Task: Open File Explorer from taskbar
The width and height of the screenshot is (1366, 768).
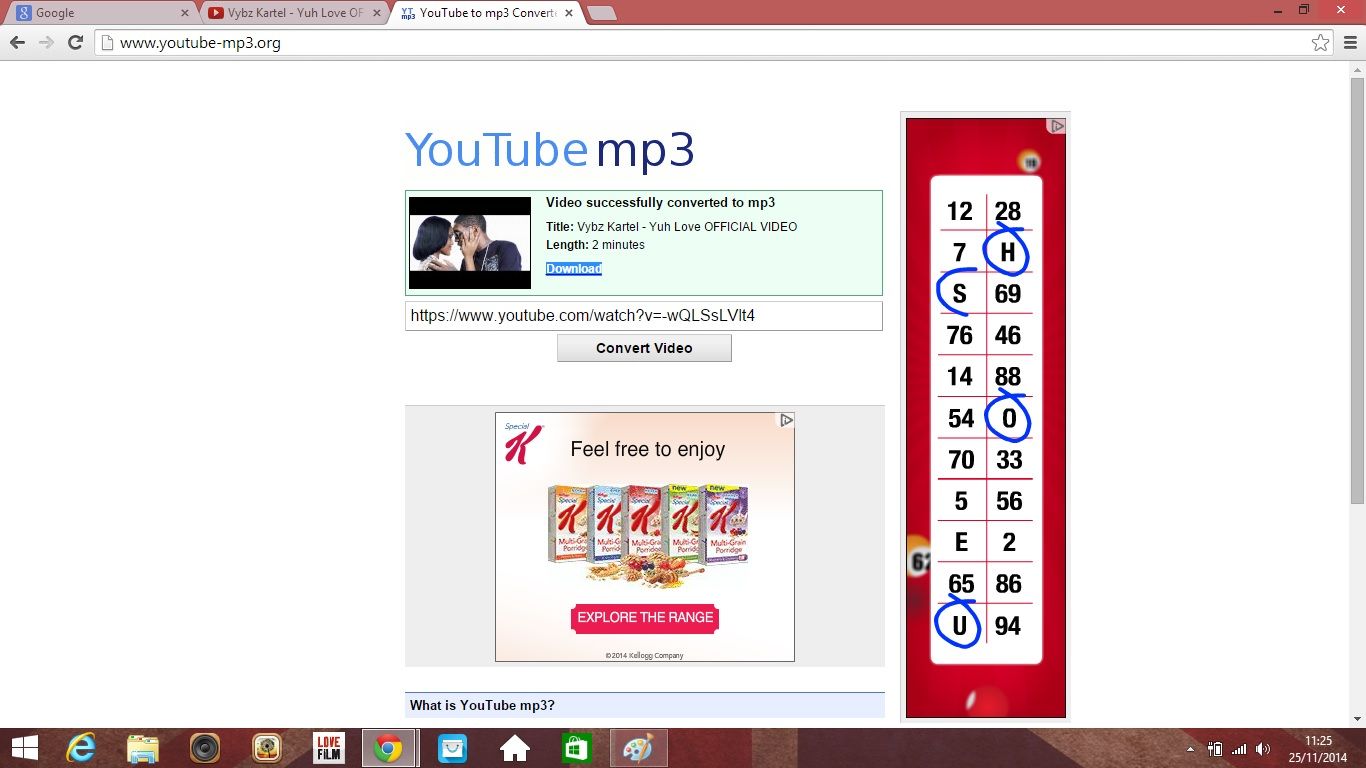Action: pos(143,748)
